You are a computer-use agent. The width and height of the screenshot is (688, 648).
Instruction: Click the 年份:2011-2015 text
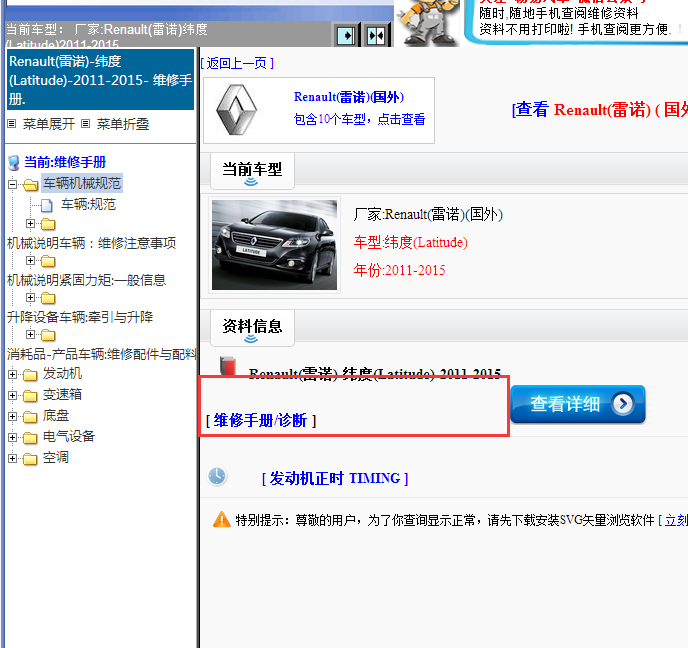pos(399,270)
